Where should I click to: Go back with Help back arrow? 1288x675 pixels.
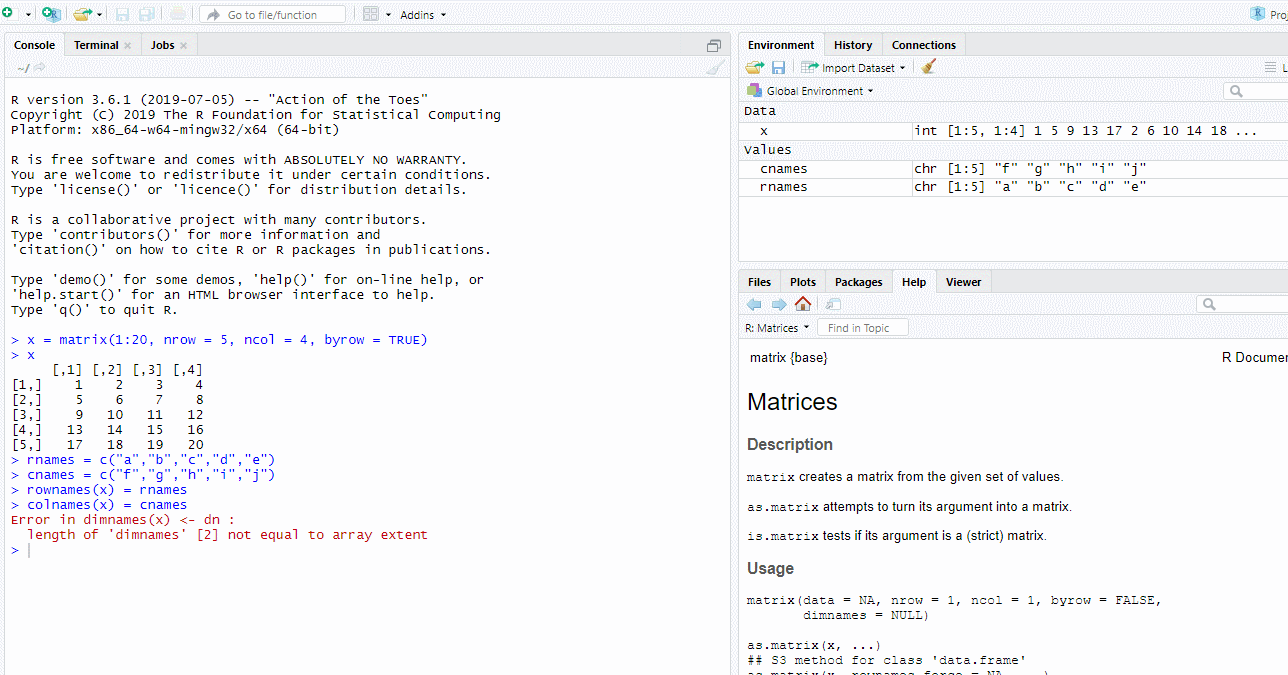(x=755, y=304)
